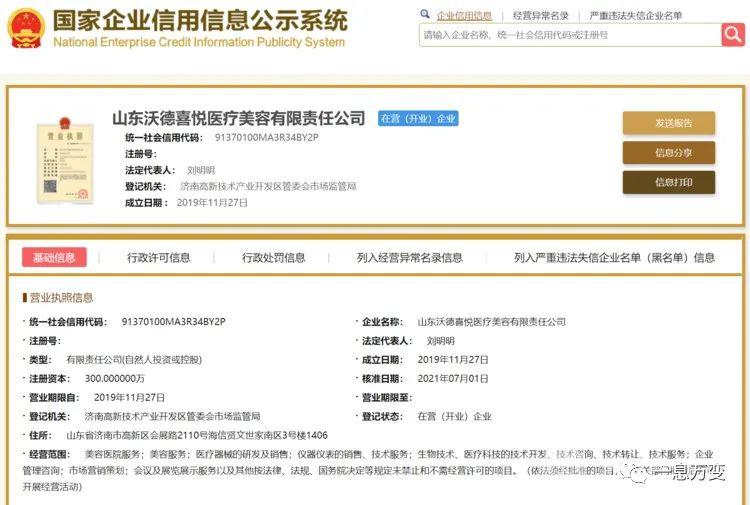Click the header founding date 2019年11月27日
Screen dimensions: 750x505
[x=212, y=203]
